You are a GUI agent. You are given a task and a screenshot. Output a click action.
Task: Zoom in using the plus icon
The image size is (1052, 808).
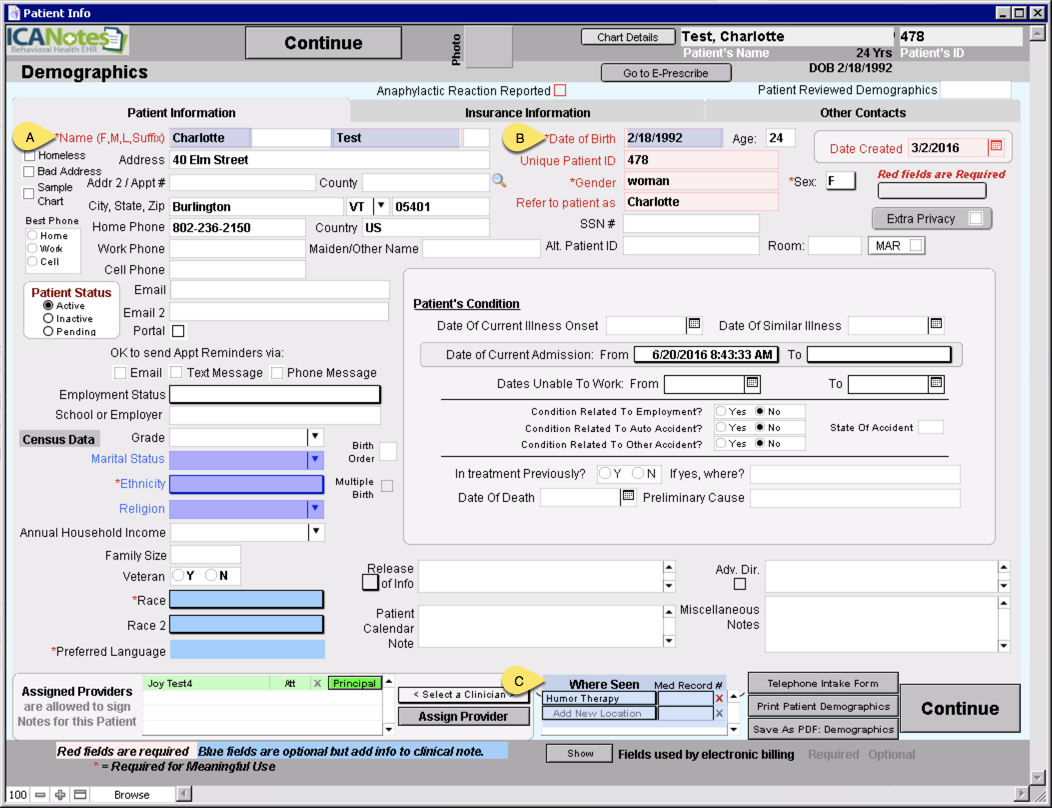point(58,794)
